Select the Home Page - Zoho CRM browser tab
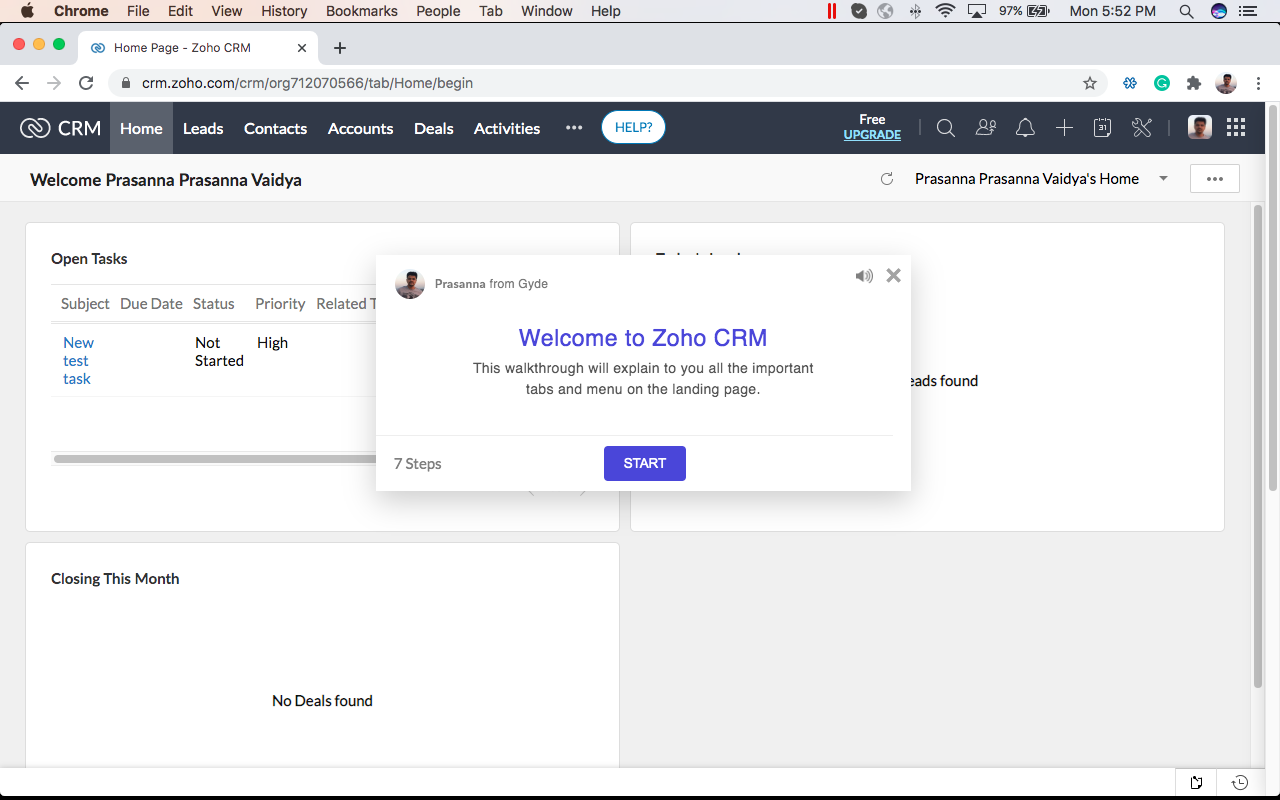The image size is (1280, 800). click(196, 48)
